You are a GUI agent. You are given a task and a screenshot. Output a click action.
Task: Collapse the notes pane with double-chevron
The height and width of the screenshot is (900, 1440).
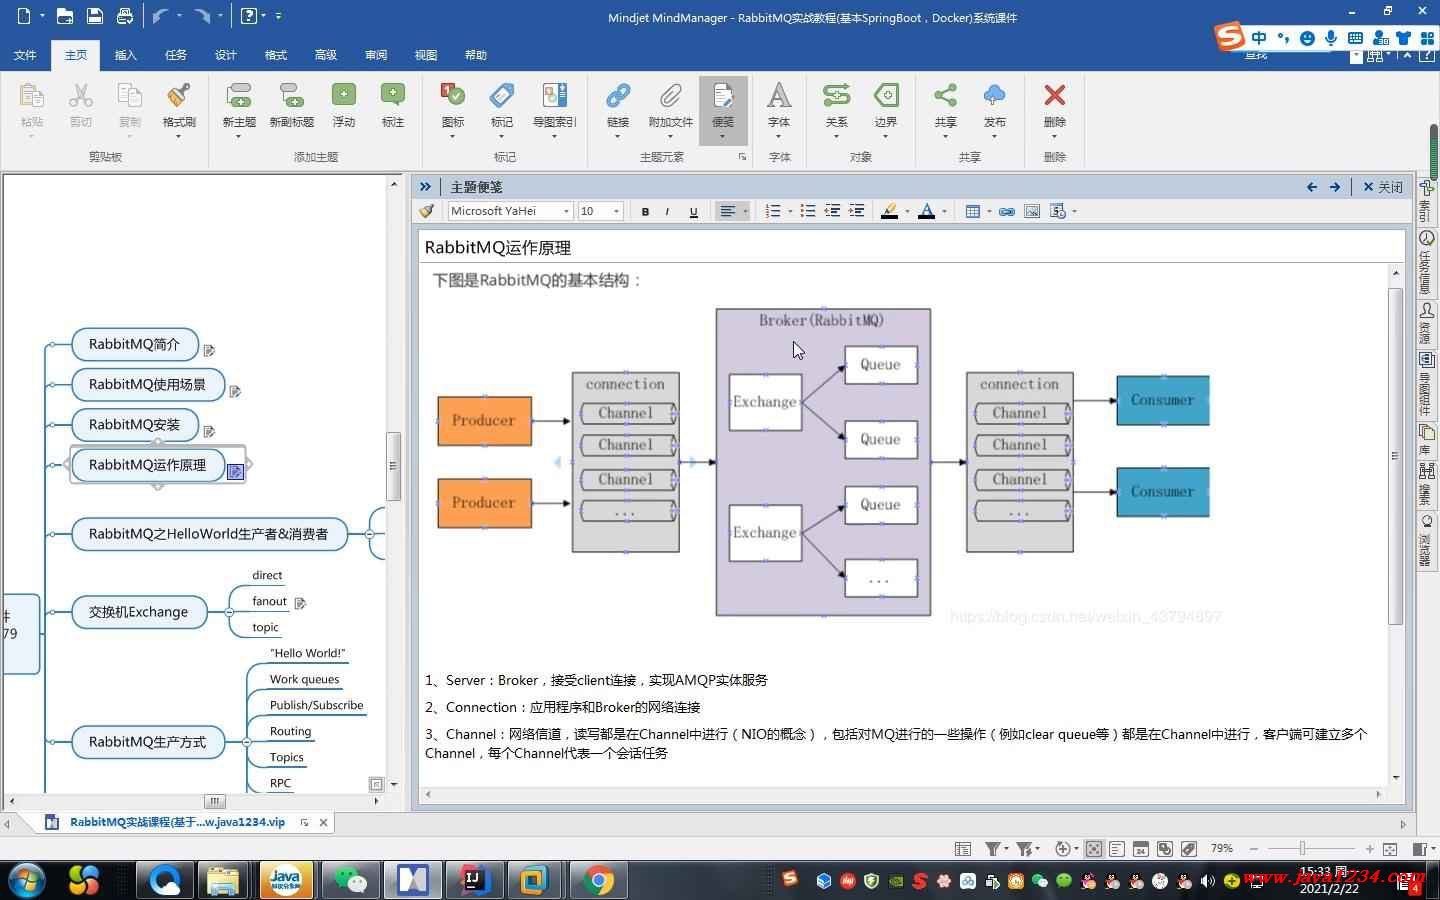[x=425, y=187]
